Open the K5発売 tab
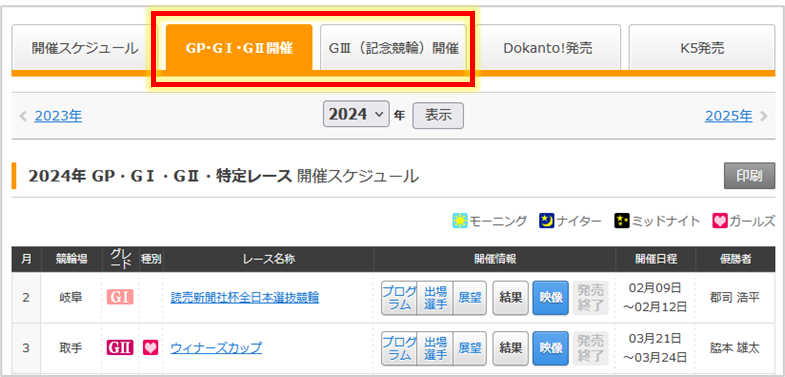Image resolution: width=785 pixels, height=377 pixels. (702, 48)
